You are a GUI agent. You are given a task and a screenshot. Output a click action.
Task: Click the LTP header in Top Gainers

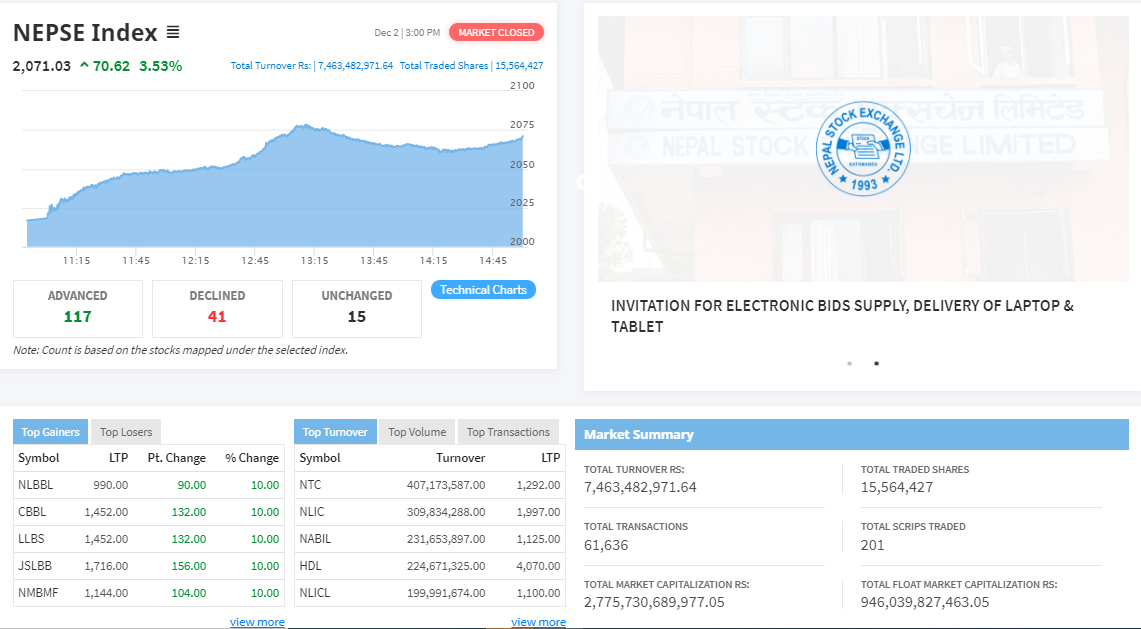pos(119,458)
